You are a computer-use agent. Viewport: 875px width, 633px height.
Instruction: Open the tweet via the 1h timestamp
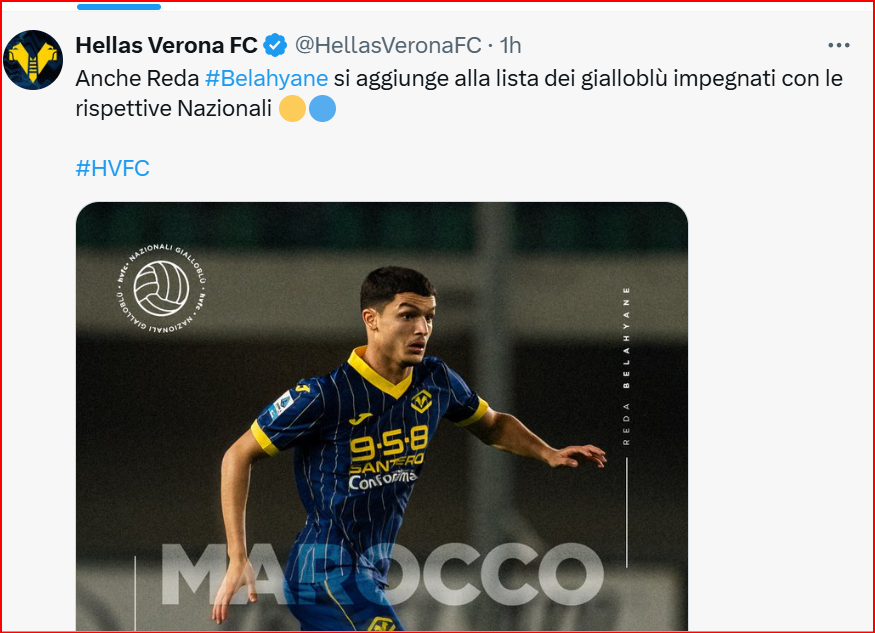(x=510, y=45)
